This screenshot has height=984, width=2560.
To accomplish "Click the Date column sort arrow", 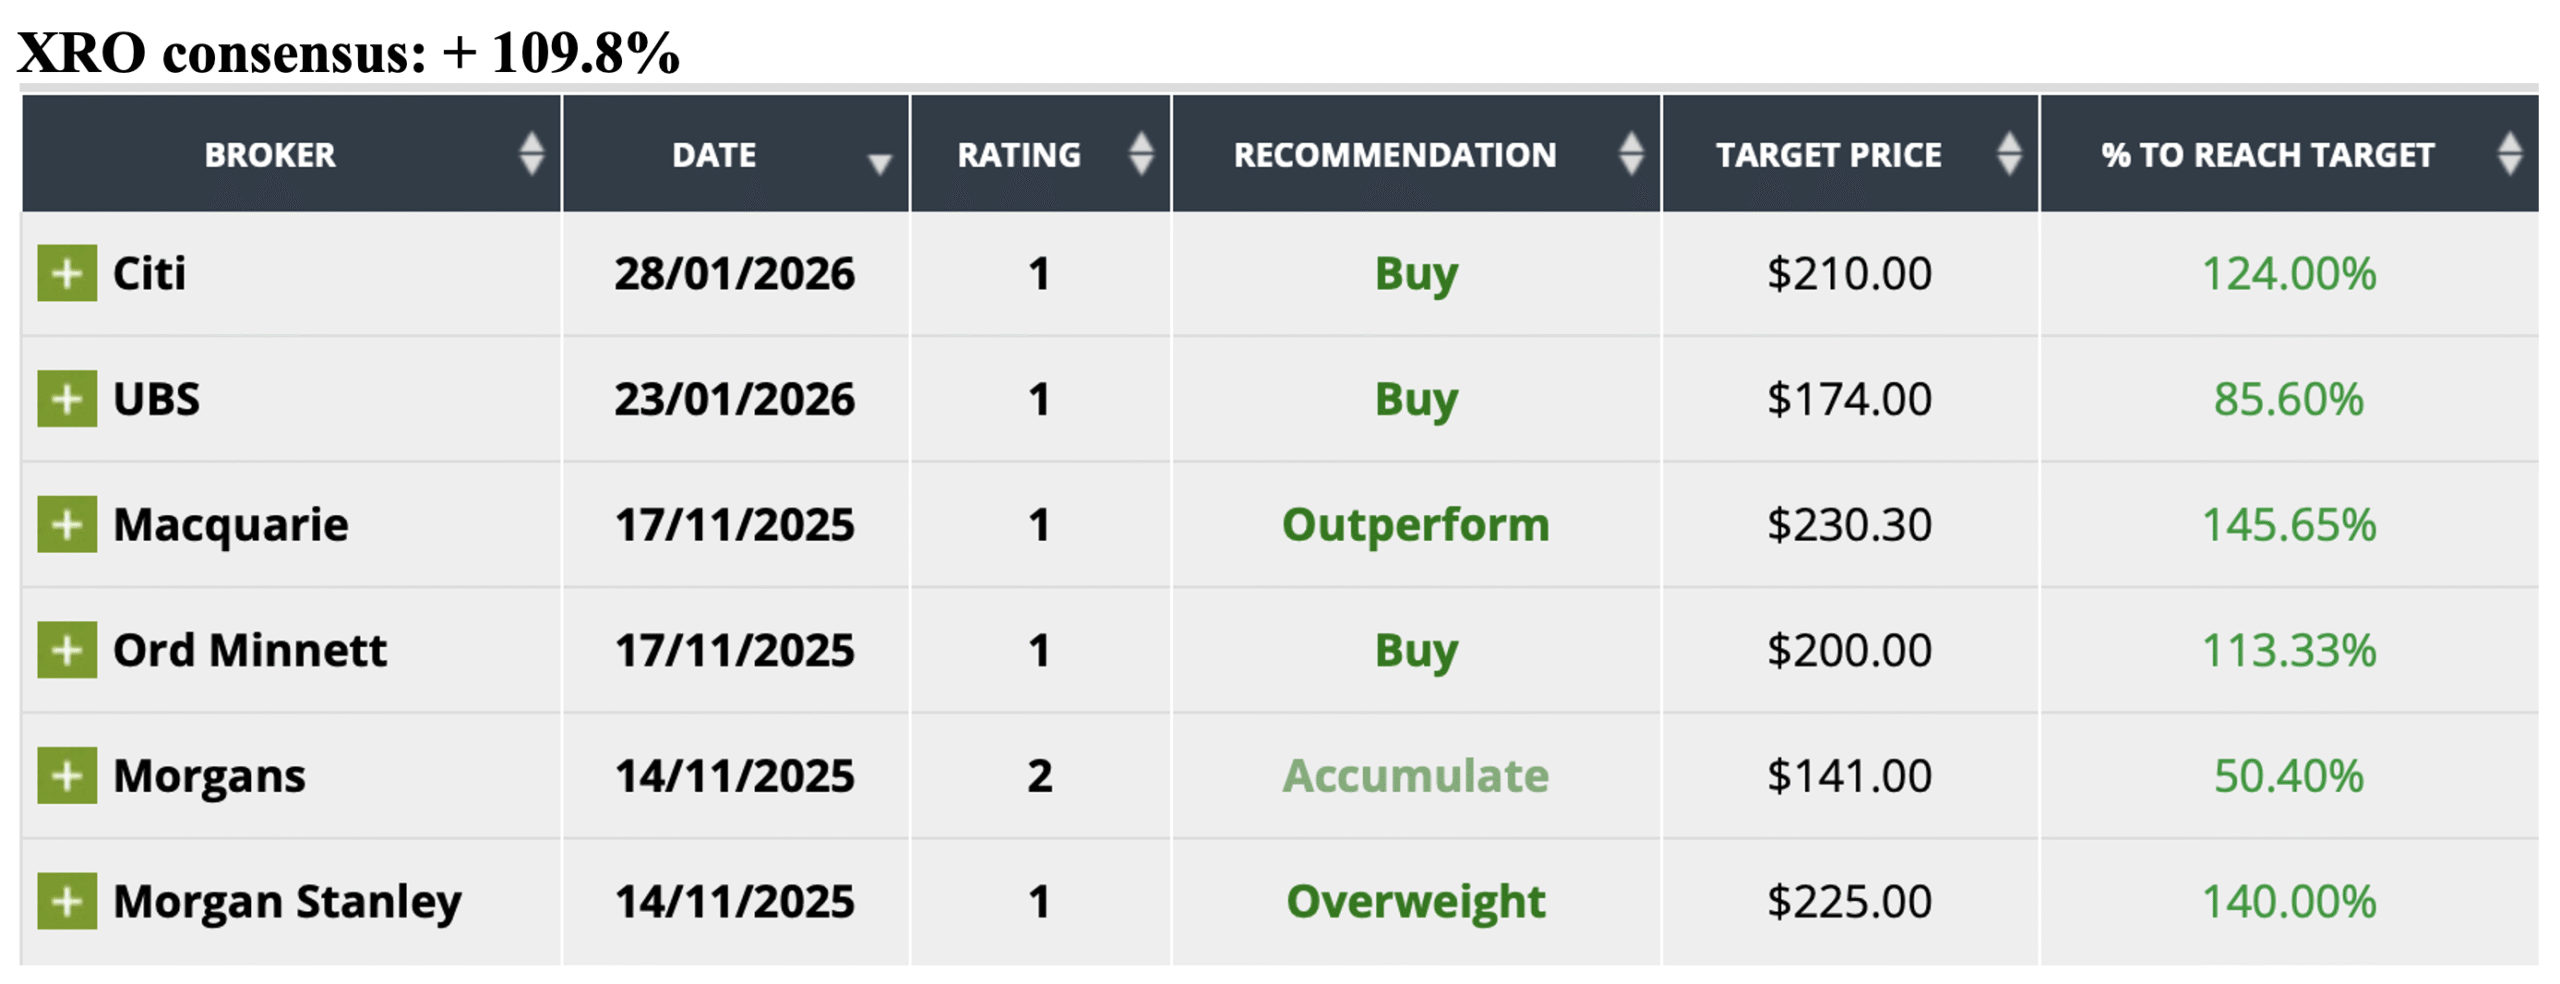I will (879, 164).
